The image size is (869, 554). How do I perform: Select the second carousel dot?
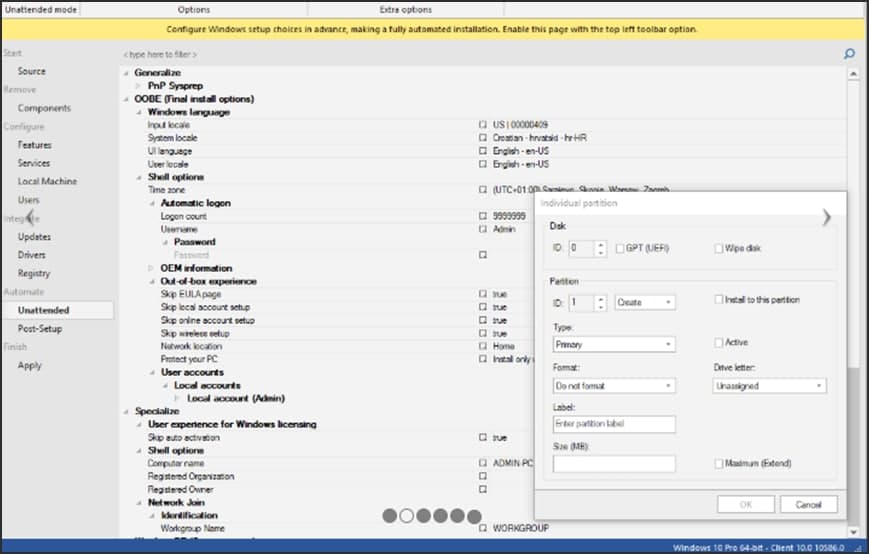point(406,516)
